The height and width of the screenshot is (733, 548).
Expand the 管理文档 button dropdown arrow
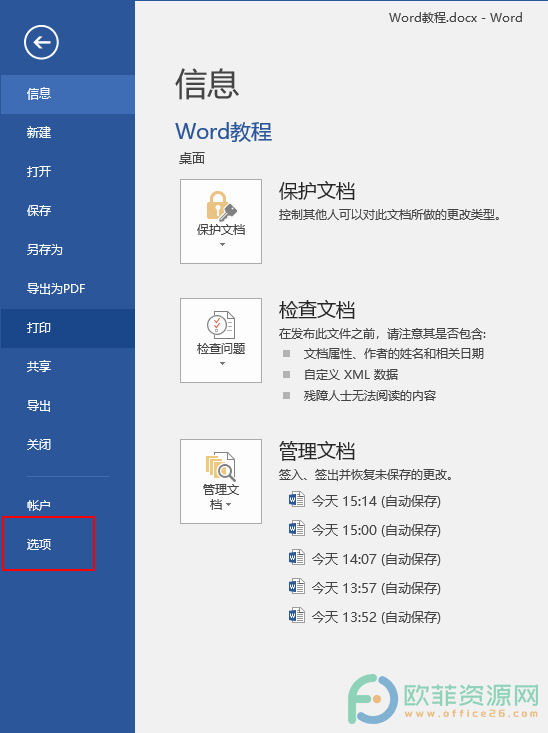(x=228, y=504)
